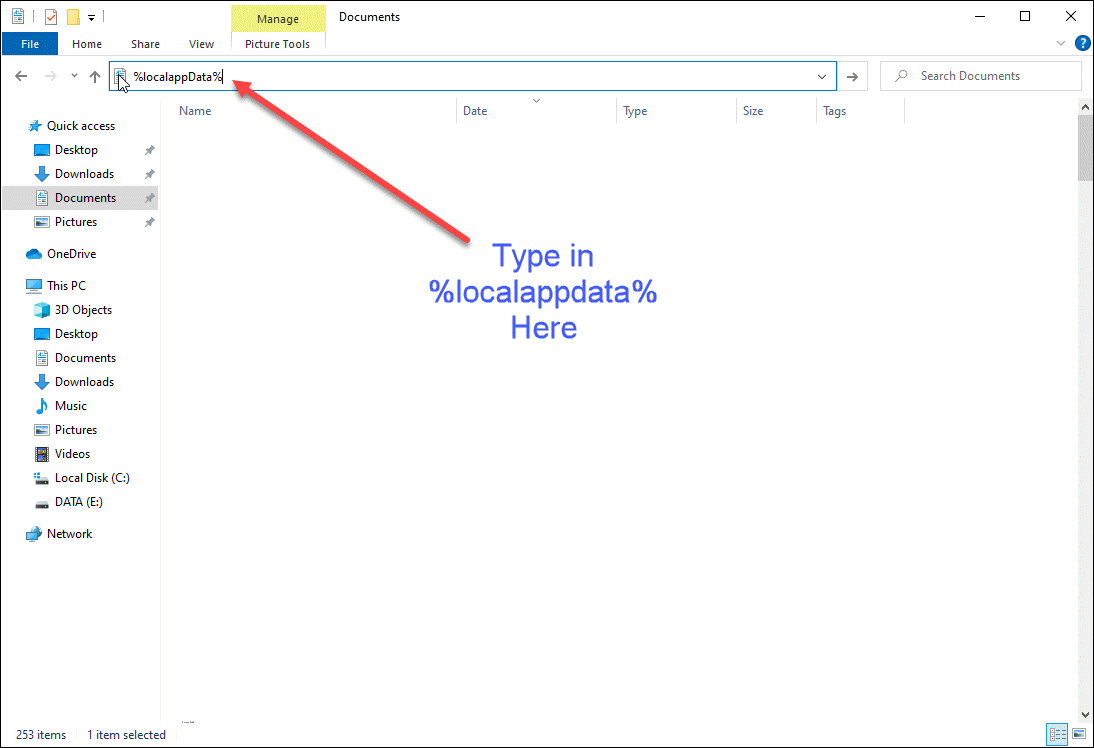Select Local Disk (C:) in the navigation pane
1094x748 pixels.
tap(92, 478)
